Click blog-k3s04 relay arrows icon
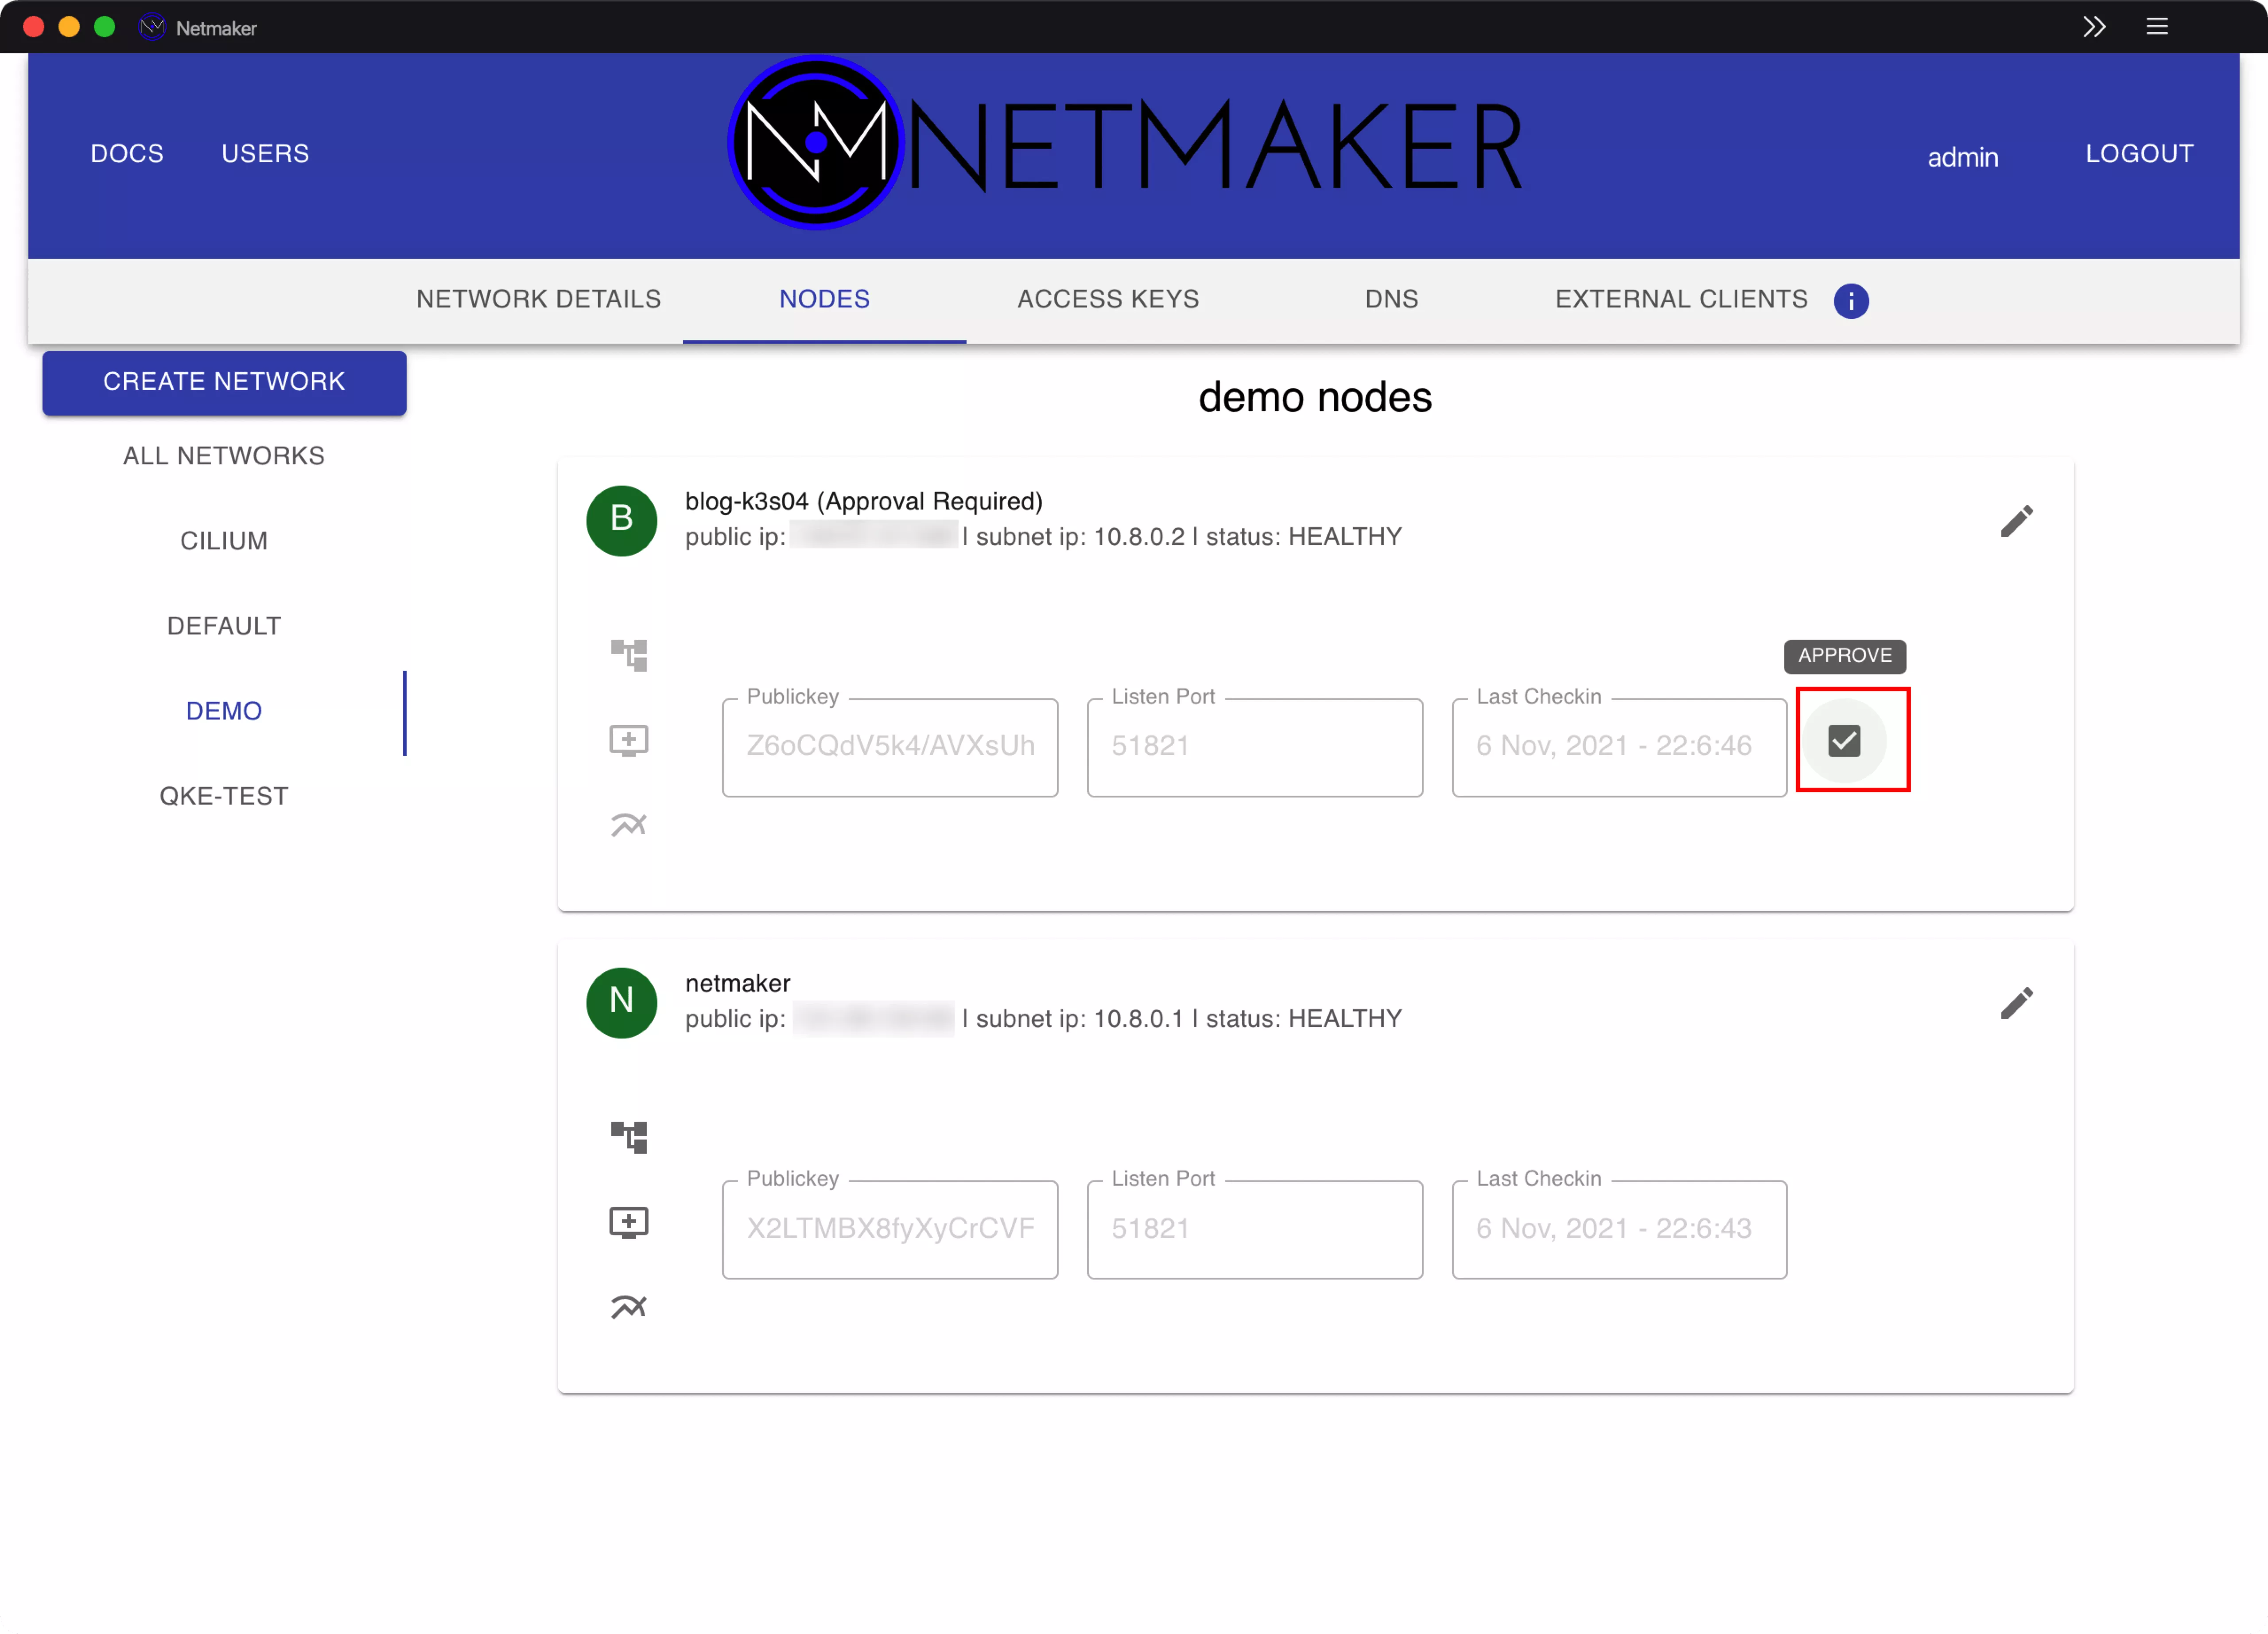This screenshot has width=2268, height=1634. (x=629, y=824)
